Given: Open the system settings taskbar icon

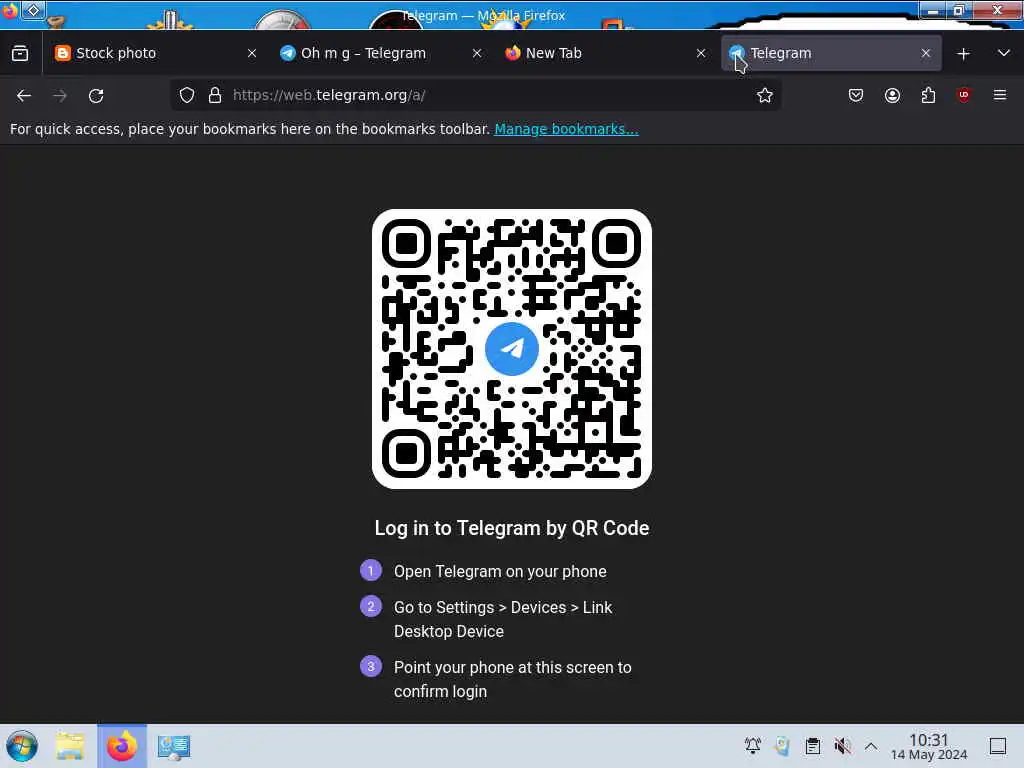Looking at the screenshot, I should tap(174, 746).
